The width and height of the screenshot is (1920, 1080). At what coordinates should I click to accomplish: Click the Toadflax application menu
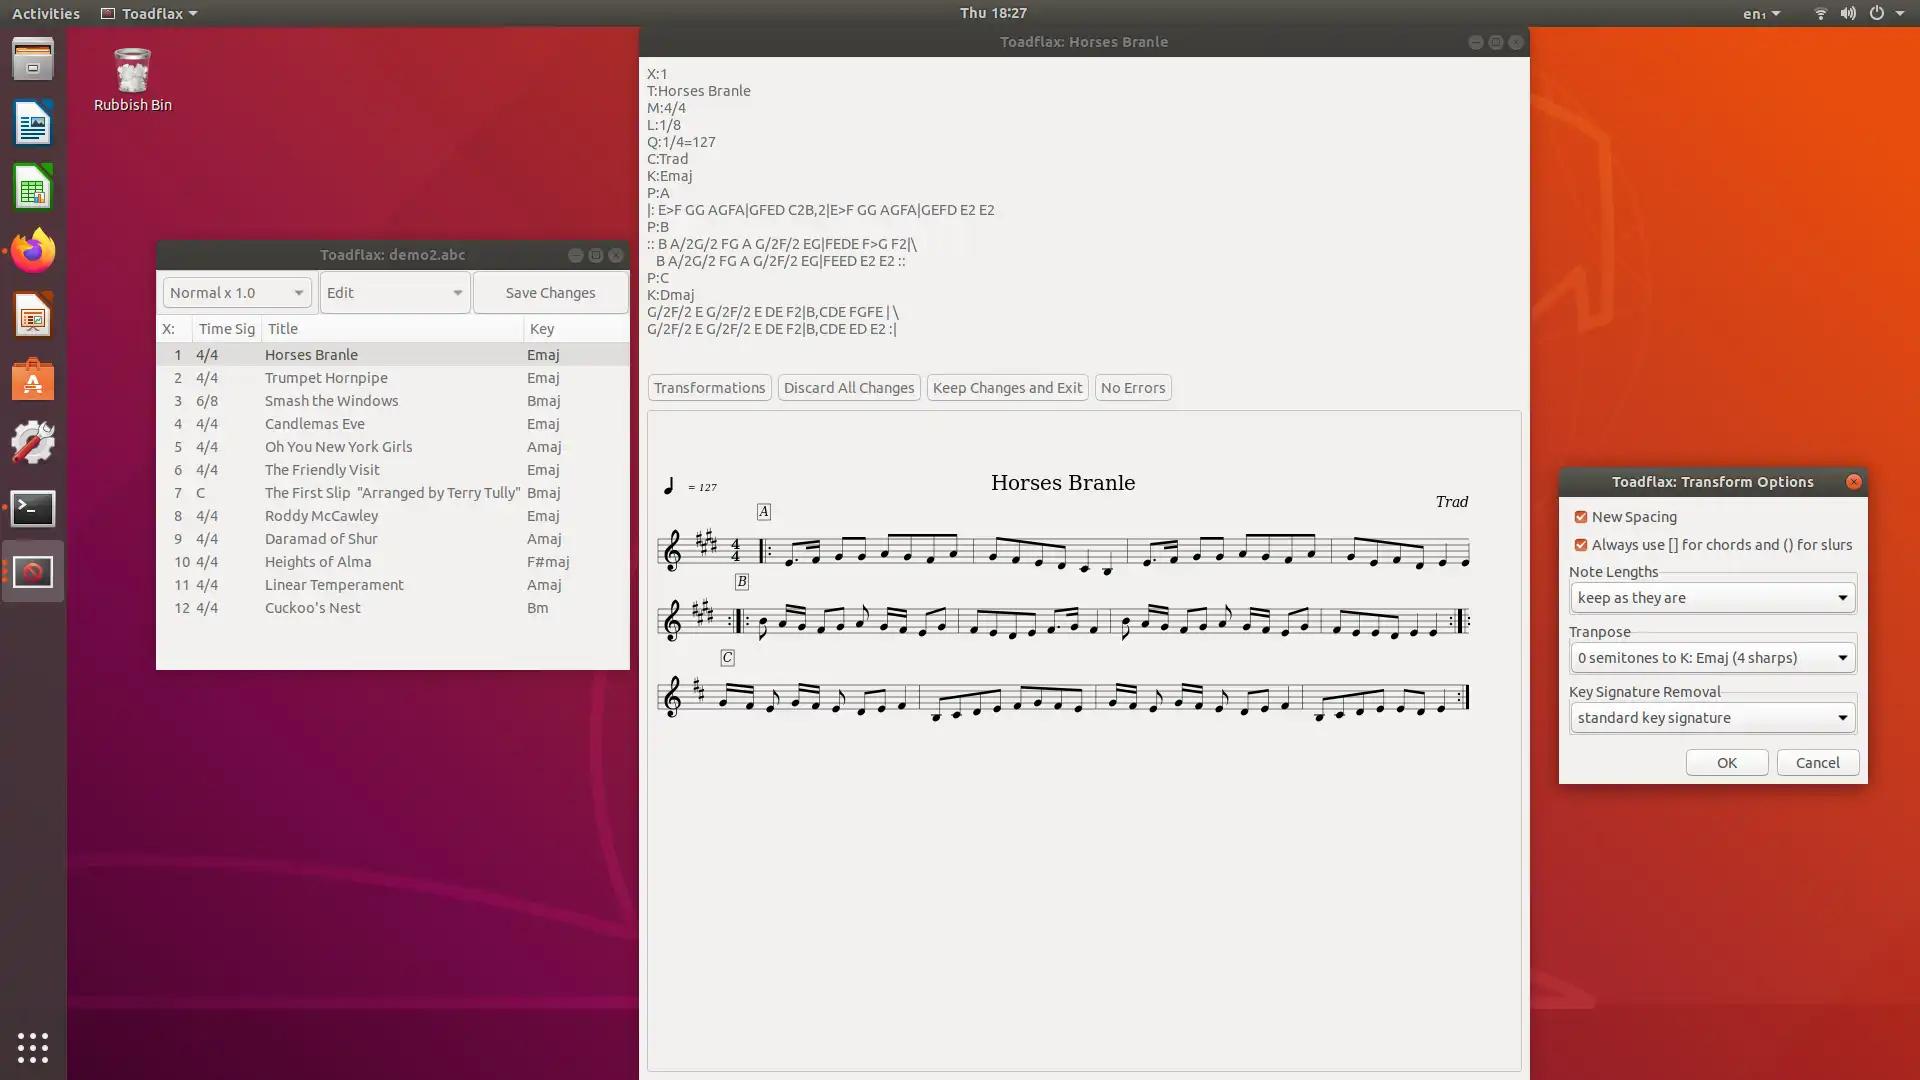tap(148, 13)
